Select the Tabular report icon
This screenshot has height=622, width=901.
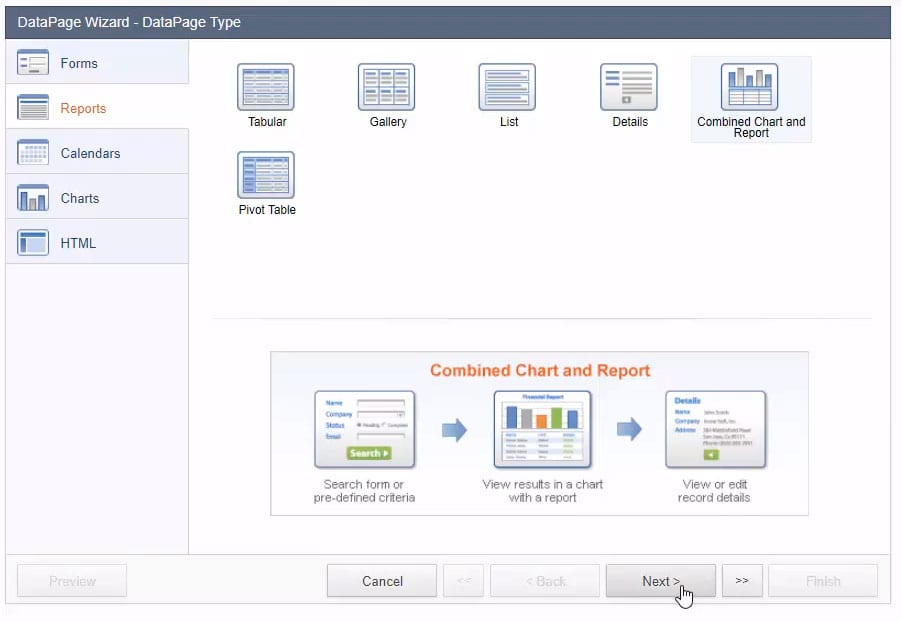click(266, 87)
